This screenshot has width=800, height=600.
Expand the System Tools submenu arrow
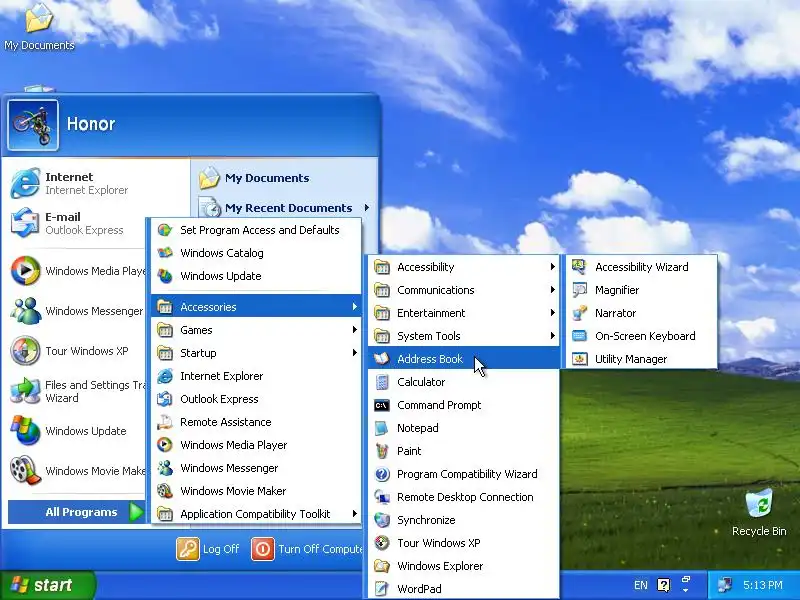click(x=553, y=336)
